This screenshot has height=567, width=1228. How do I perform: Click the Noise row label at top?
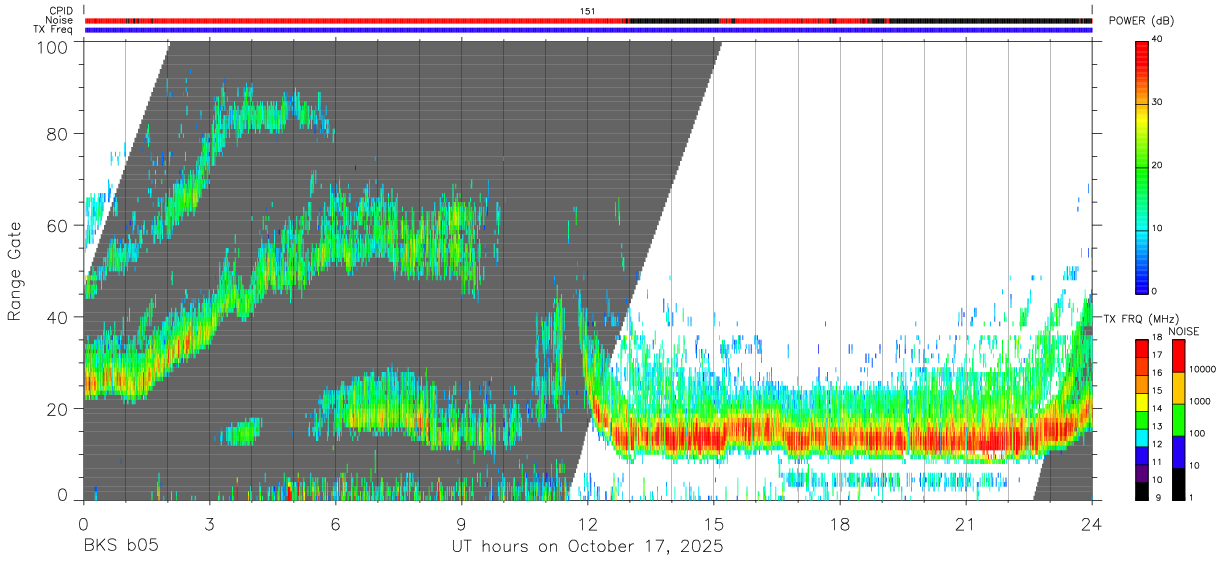[x=58, y=20]
